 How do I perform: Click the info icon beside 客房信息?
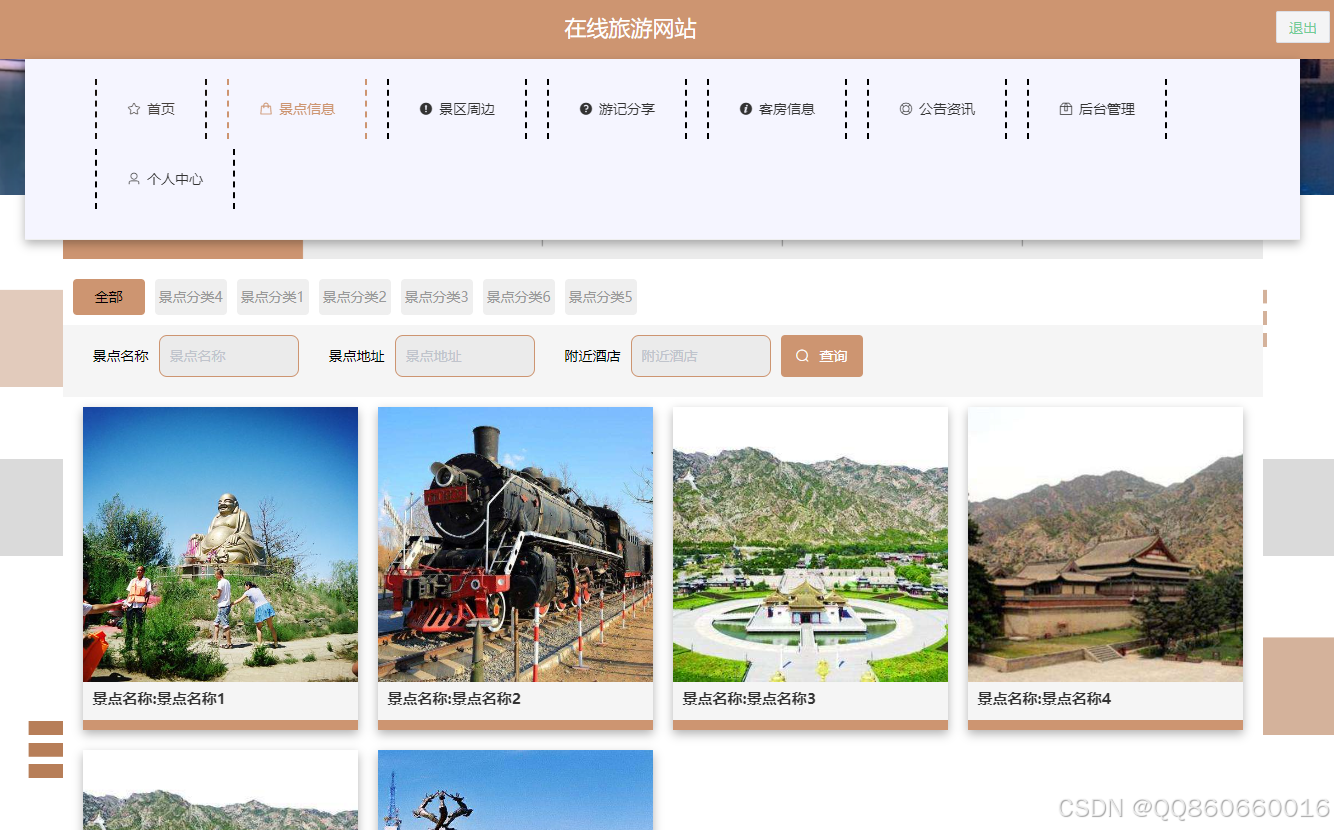coord(746,109)
